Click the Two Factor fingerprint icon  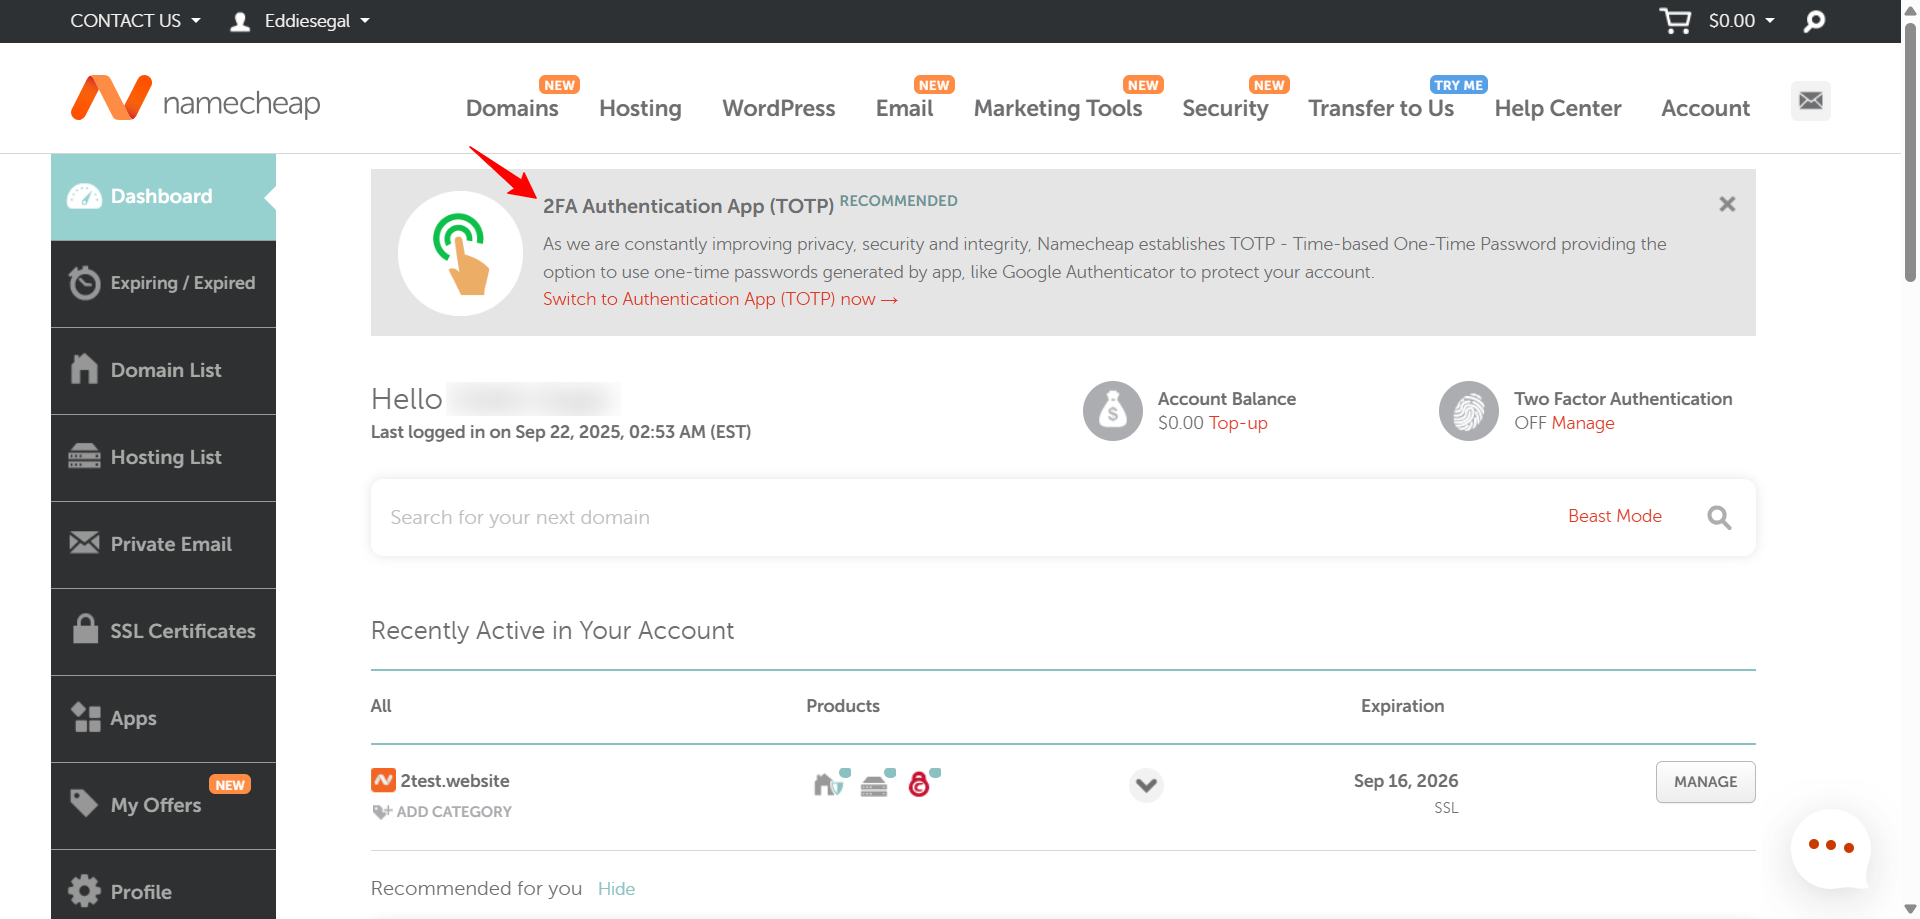(x=1469, y=411)
